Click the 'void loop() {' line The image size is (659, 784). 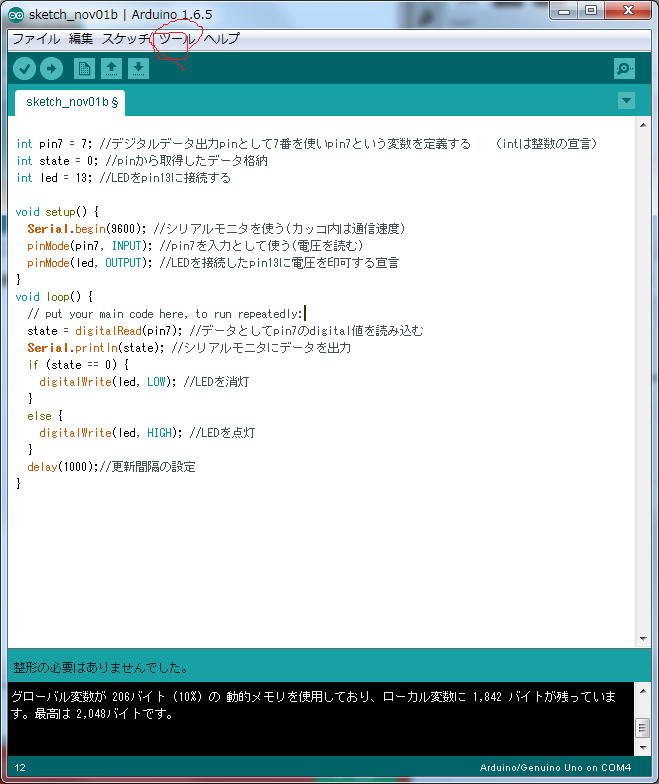(x=54, y=297)
